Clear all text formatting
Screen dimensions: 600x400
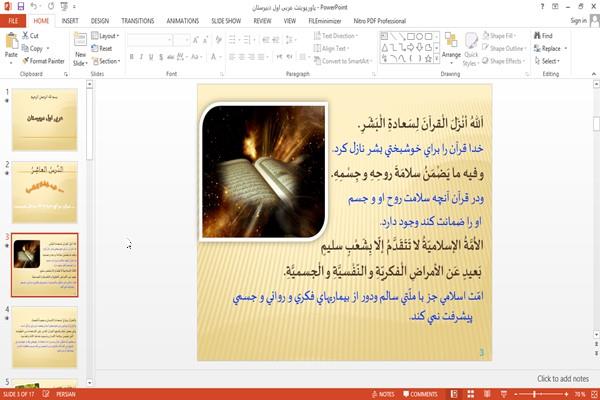click(x=218, y=40)
